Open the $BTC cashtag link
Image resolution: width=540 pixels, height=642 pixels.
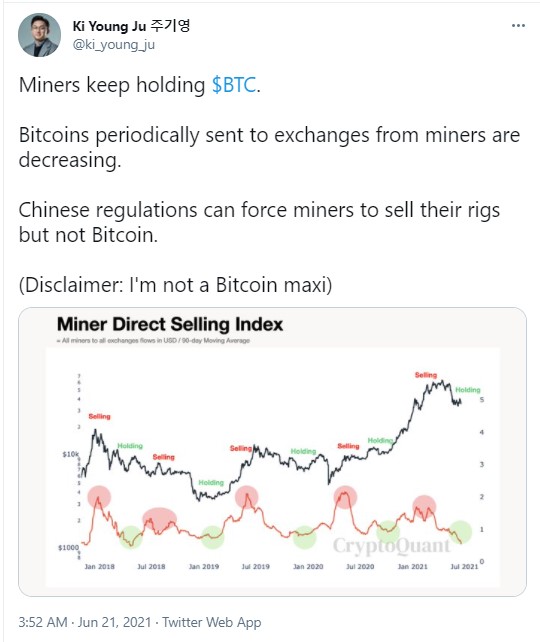(234, 85)
